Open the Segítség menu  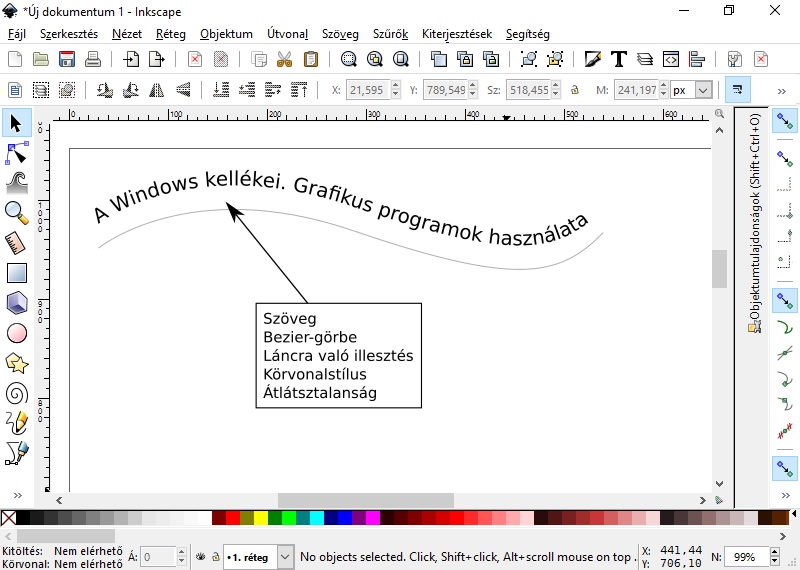point(528,34)
